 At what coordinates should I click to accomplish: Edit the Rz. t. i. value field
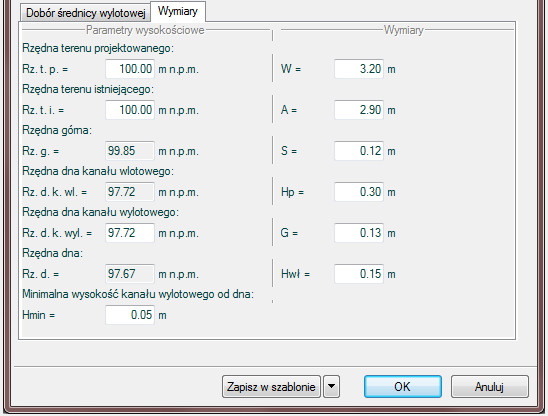click(x=130, y=110)
